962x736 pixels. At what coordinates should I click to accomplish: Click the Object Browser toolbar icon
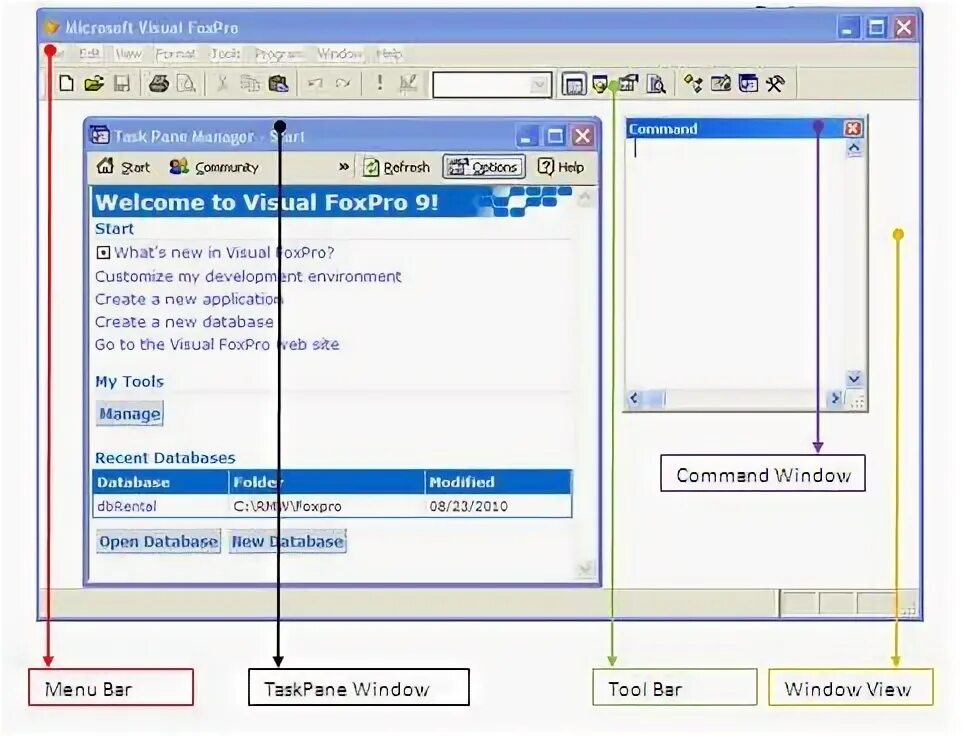coord(721,83)
